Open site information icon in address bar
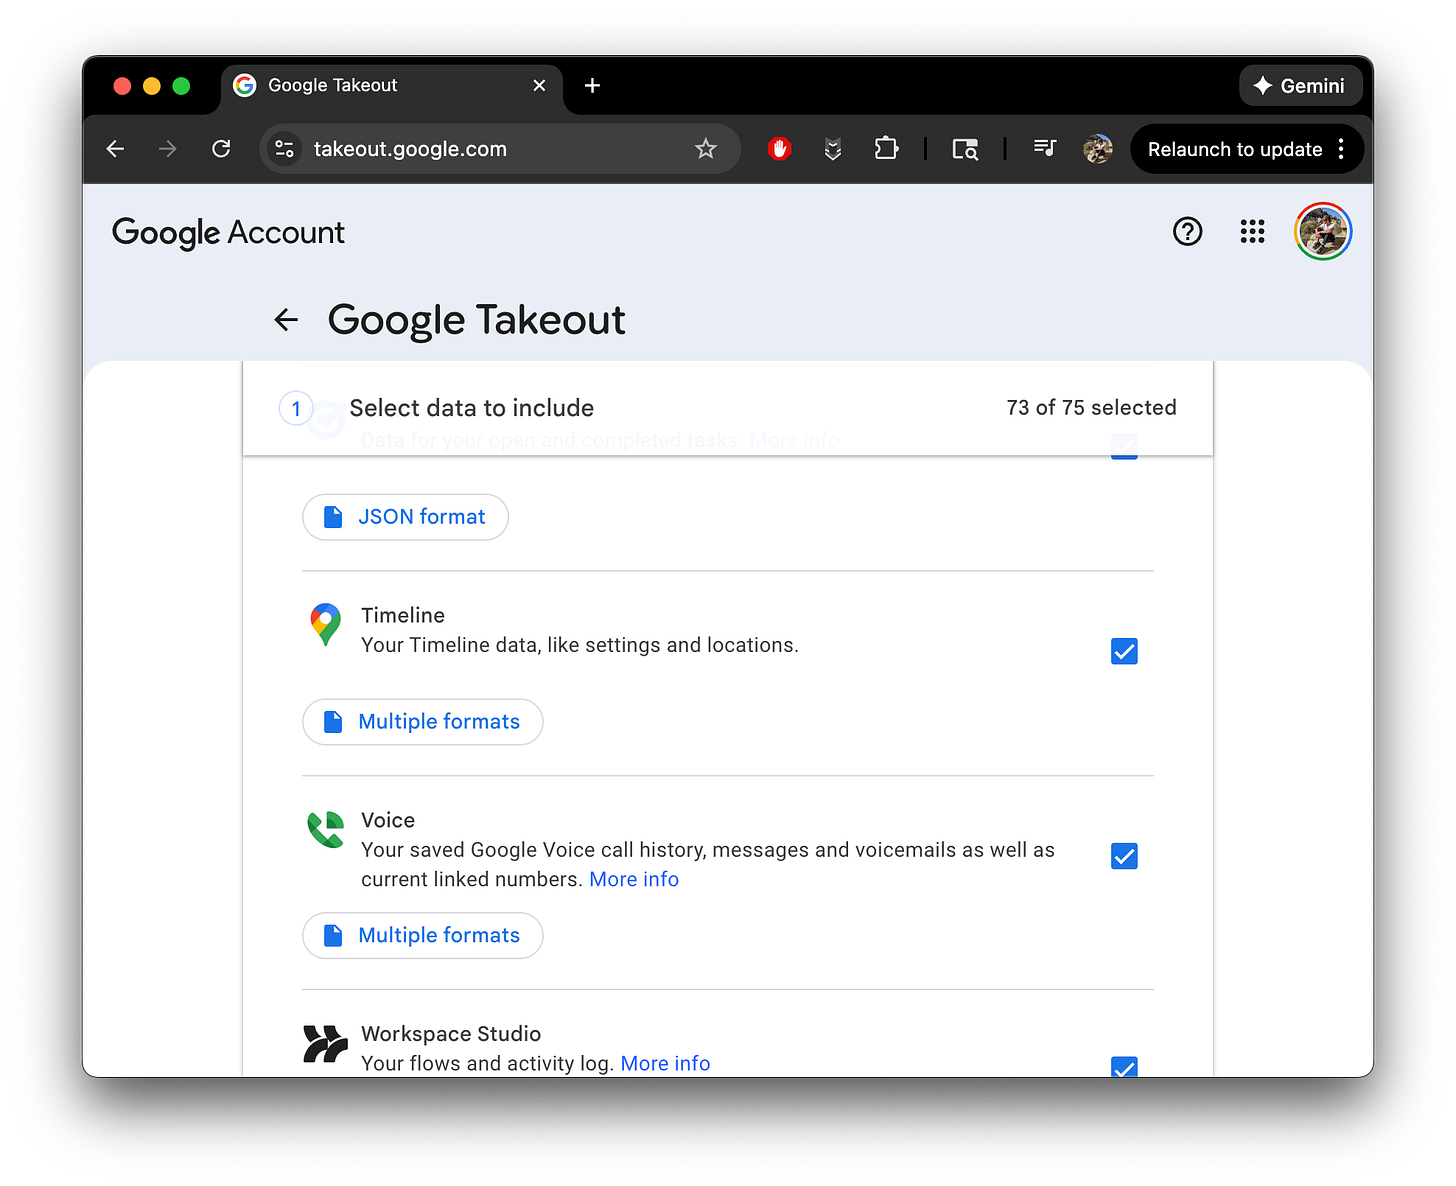 click(285, 149)
